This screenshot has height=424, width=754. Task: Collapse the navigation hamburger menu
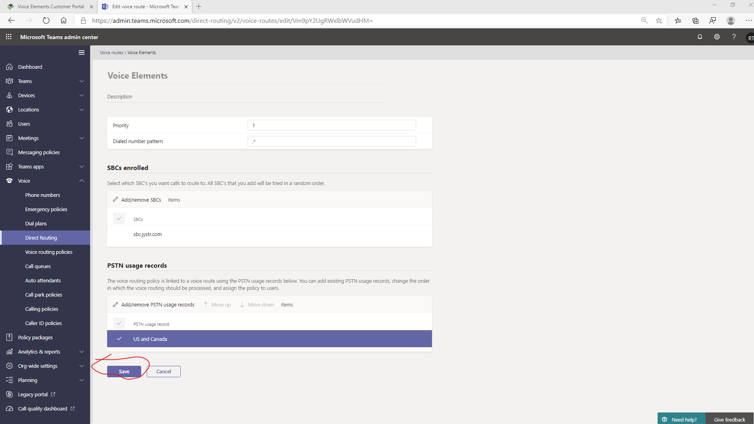[x=81, y=52]
